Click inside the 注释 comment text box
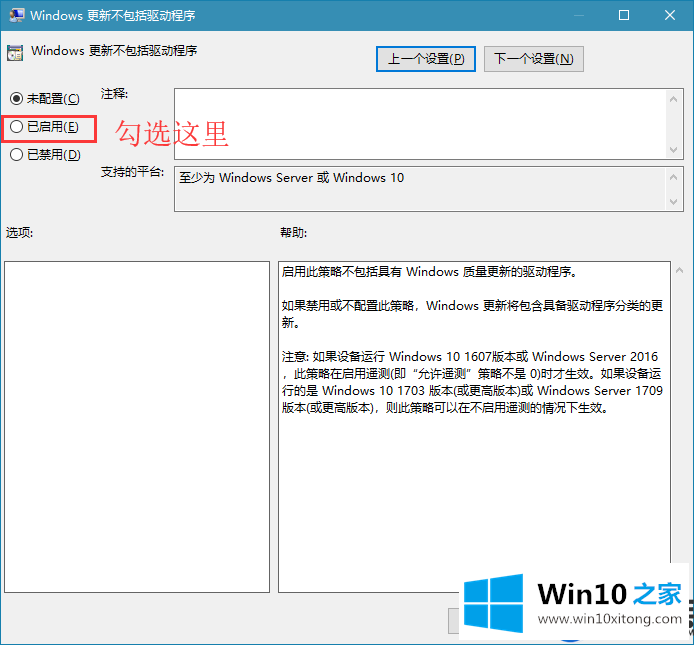This screenshot has width=694, height=645. click(420, 124)
